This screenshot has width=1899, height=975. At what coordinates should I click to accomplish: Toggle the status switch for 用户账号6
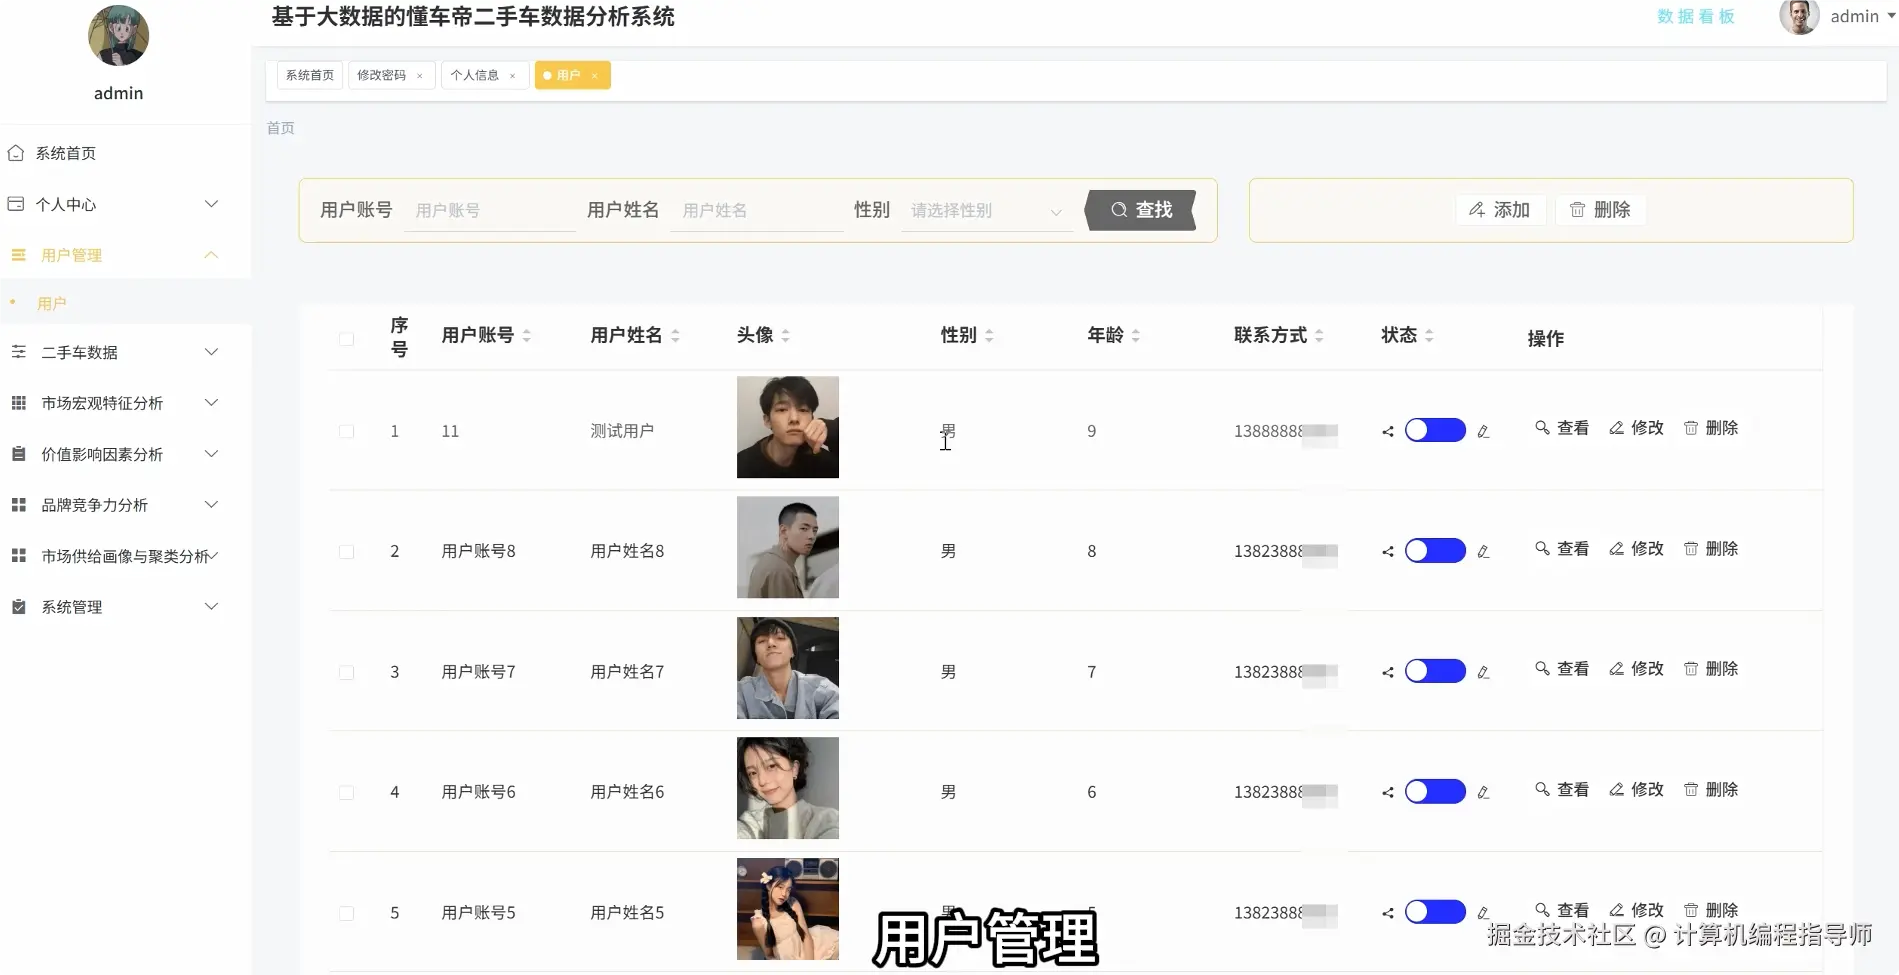tap(1435, 792)
